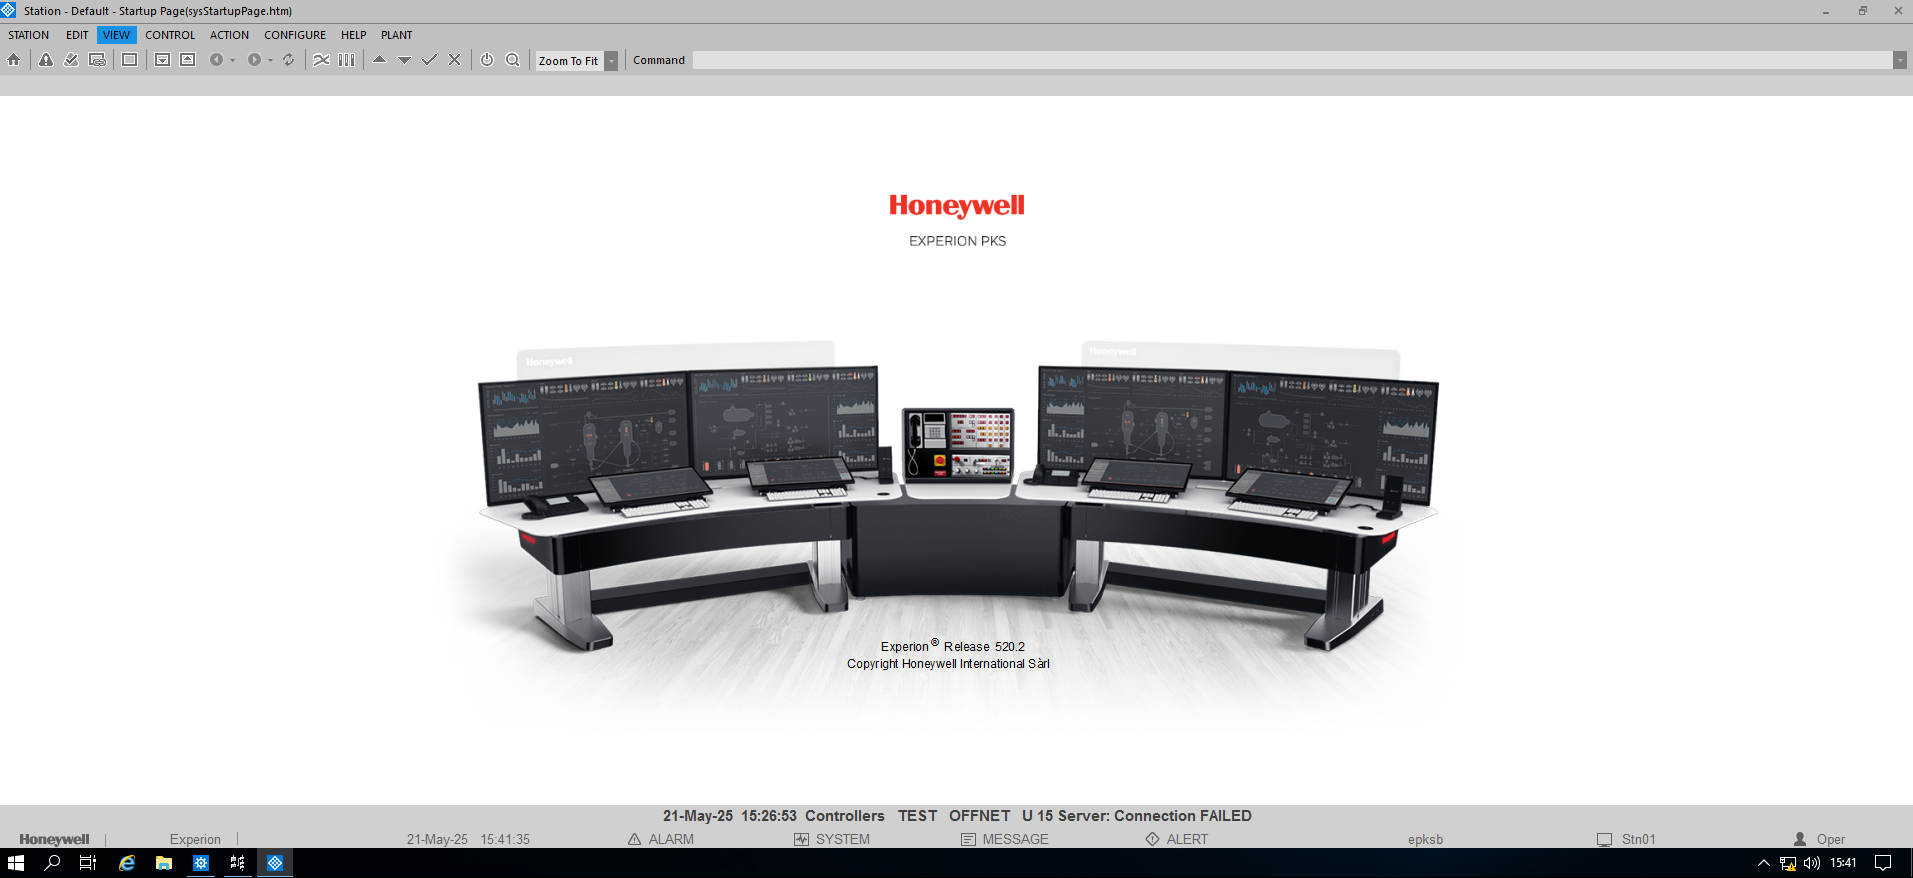
Task: Click the red Honeywell logo on page
Action: point(957,206)
